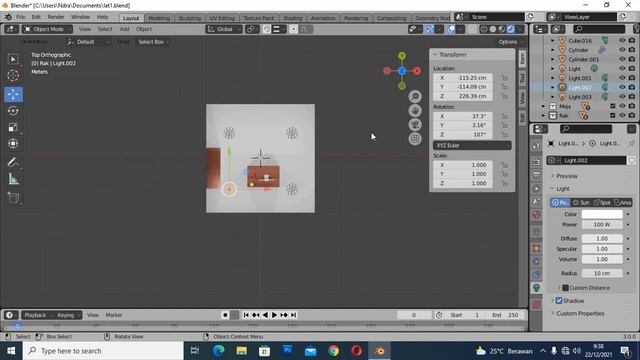Click the light Color swatch

(602, 214)
